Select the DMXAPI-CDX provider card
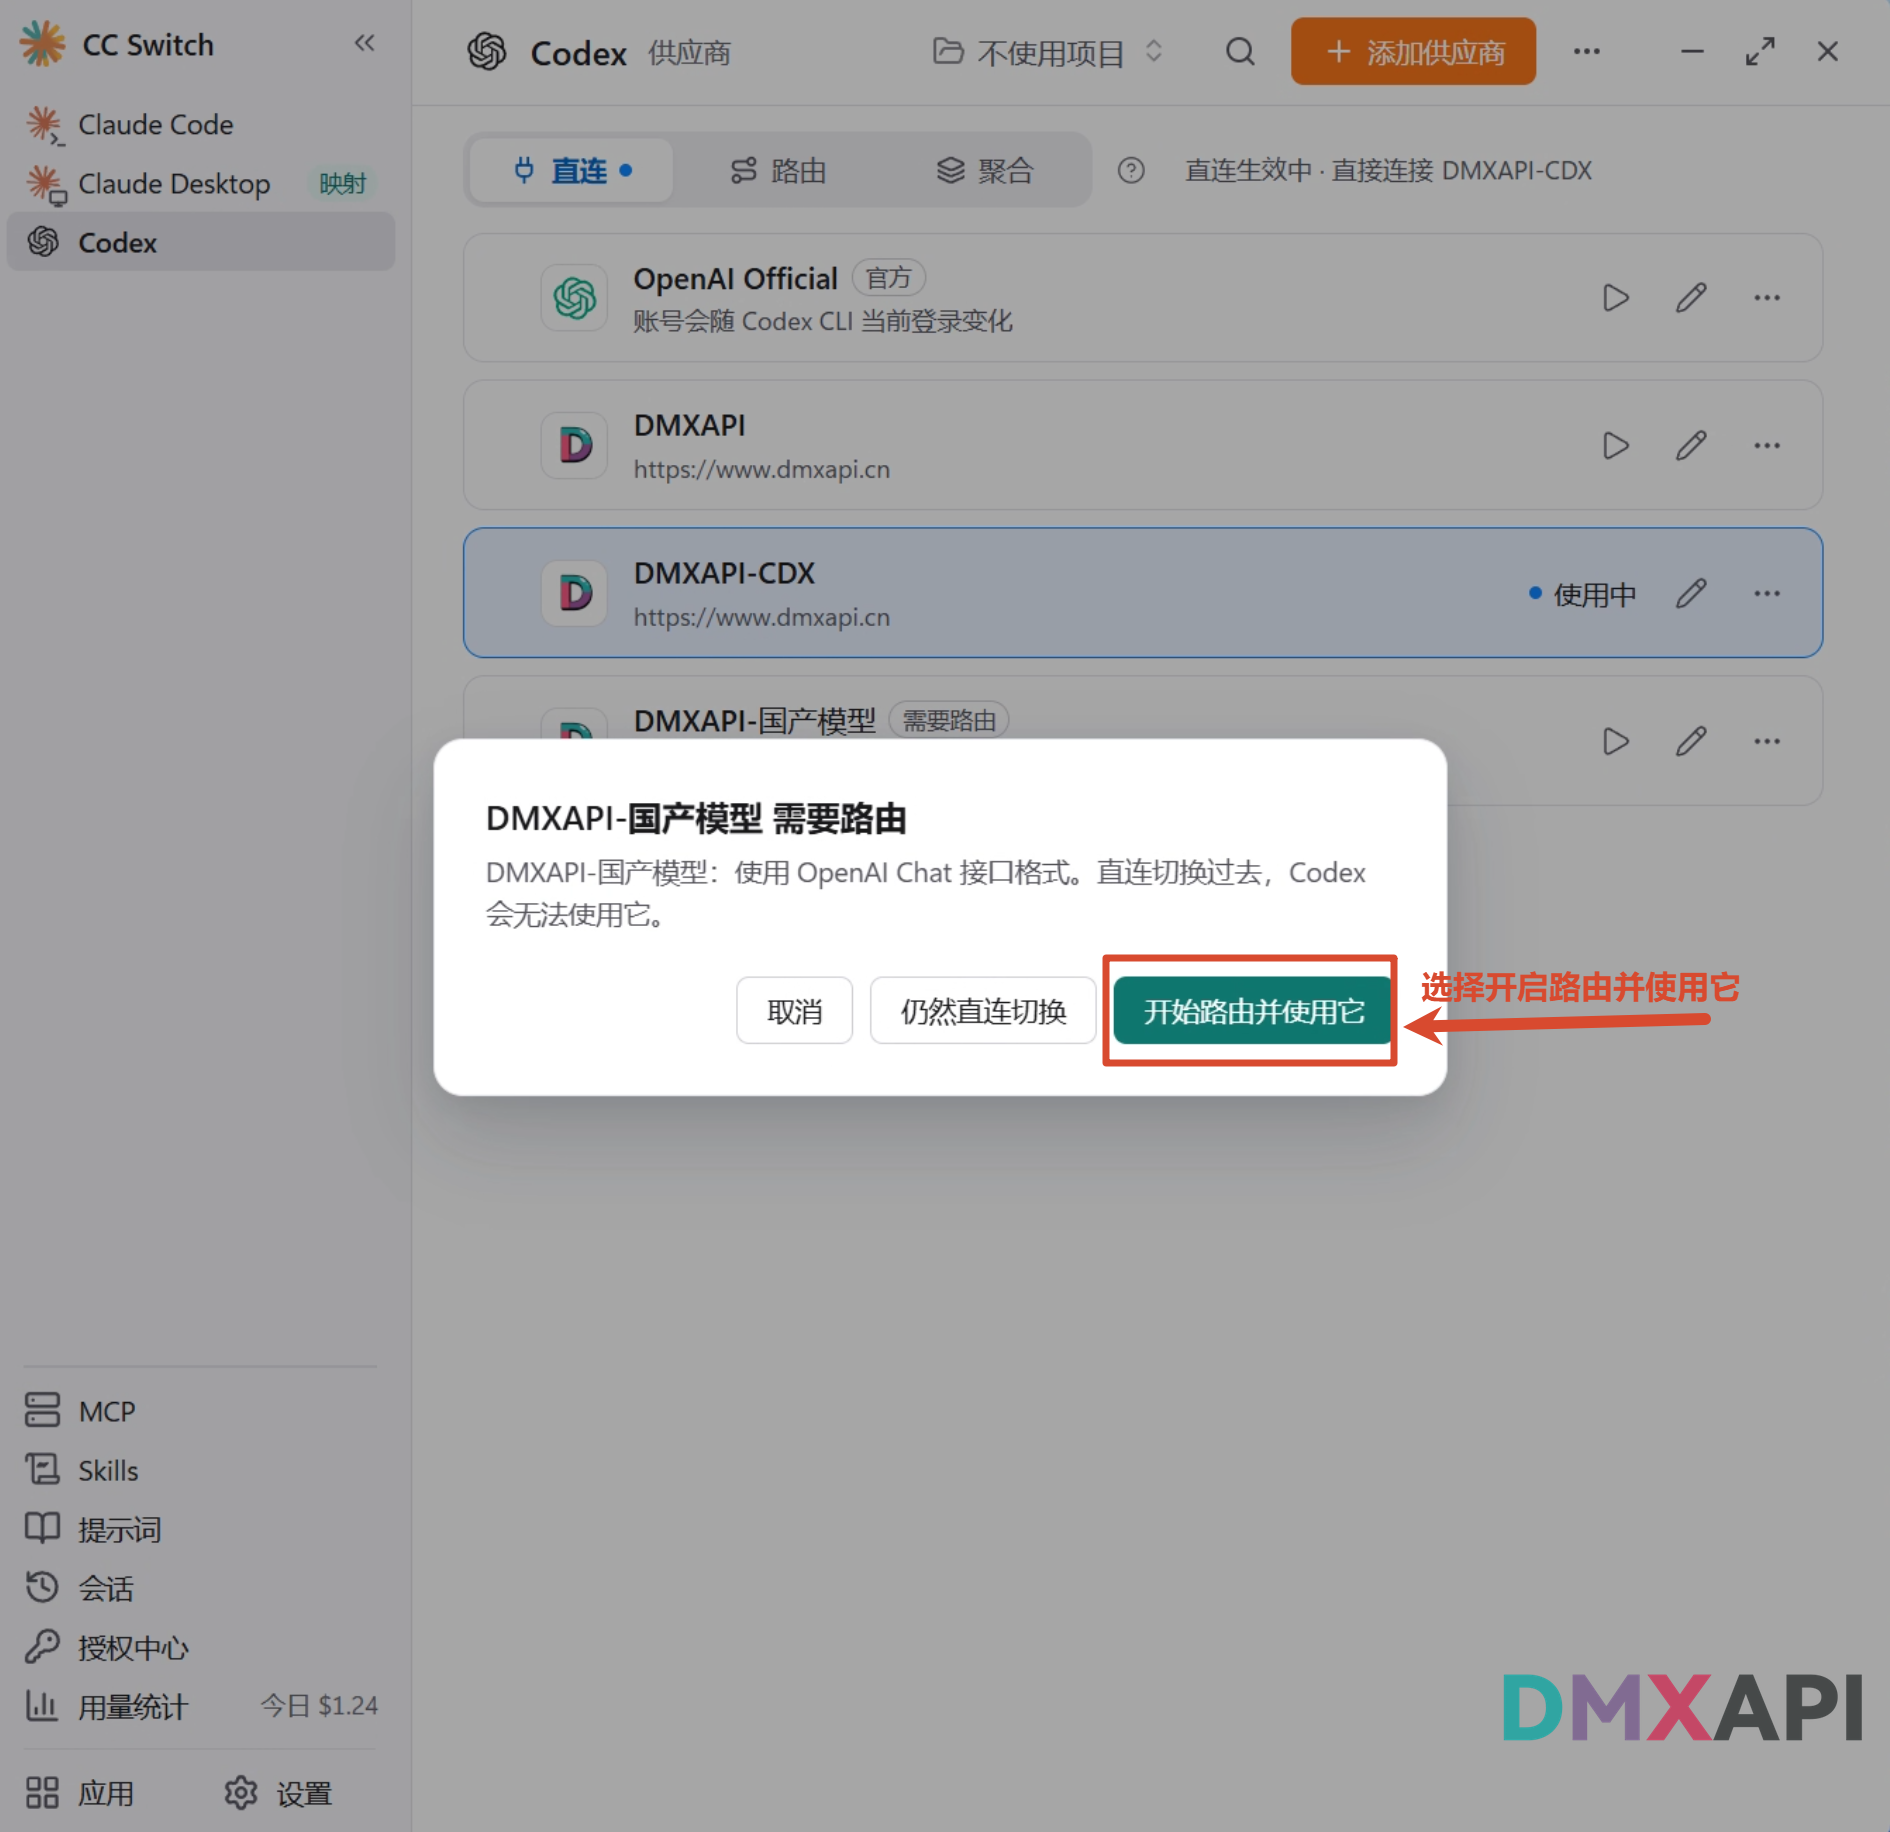 pos(1142,593)
